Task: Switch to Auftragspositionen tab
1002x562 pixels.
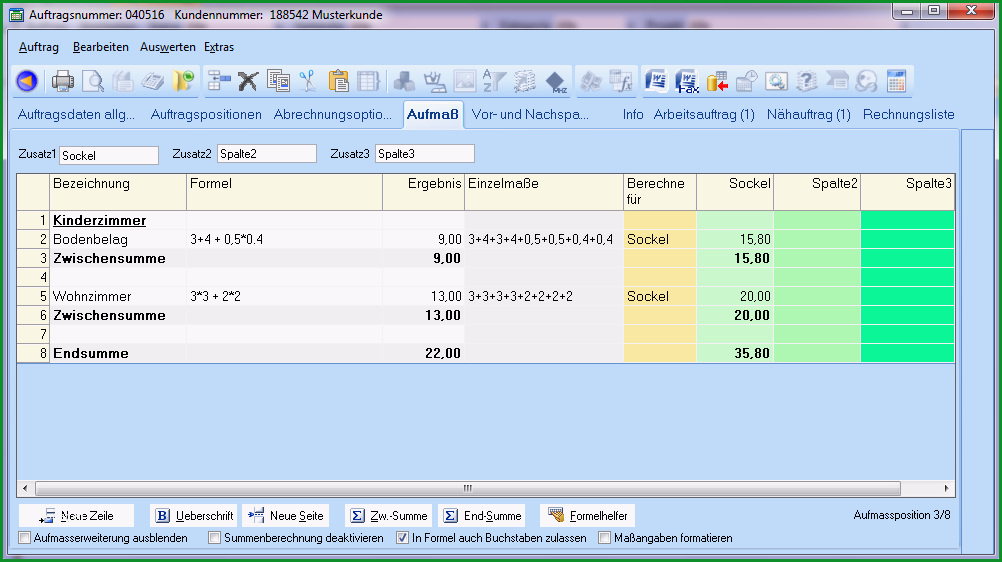Action: [206, 114]
